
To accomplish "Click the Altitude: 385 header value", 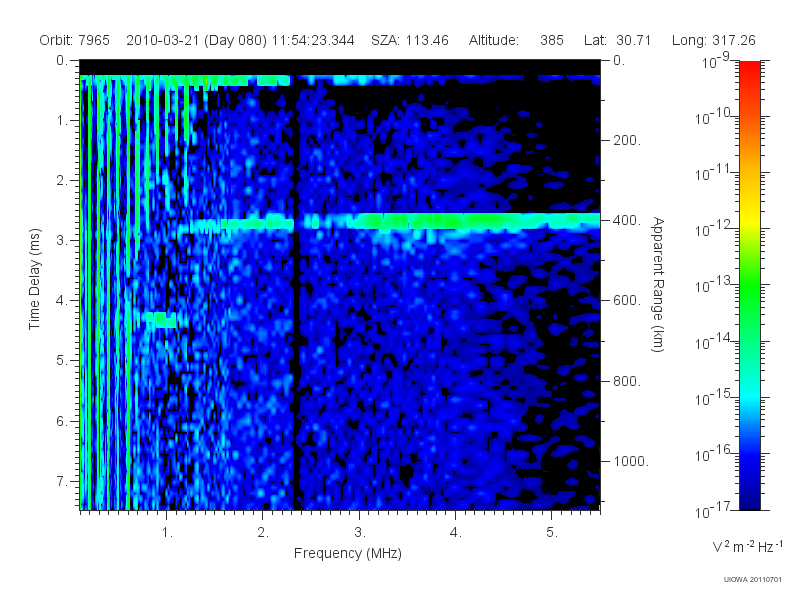I will (x=516, y=40).
